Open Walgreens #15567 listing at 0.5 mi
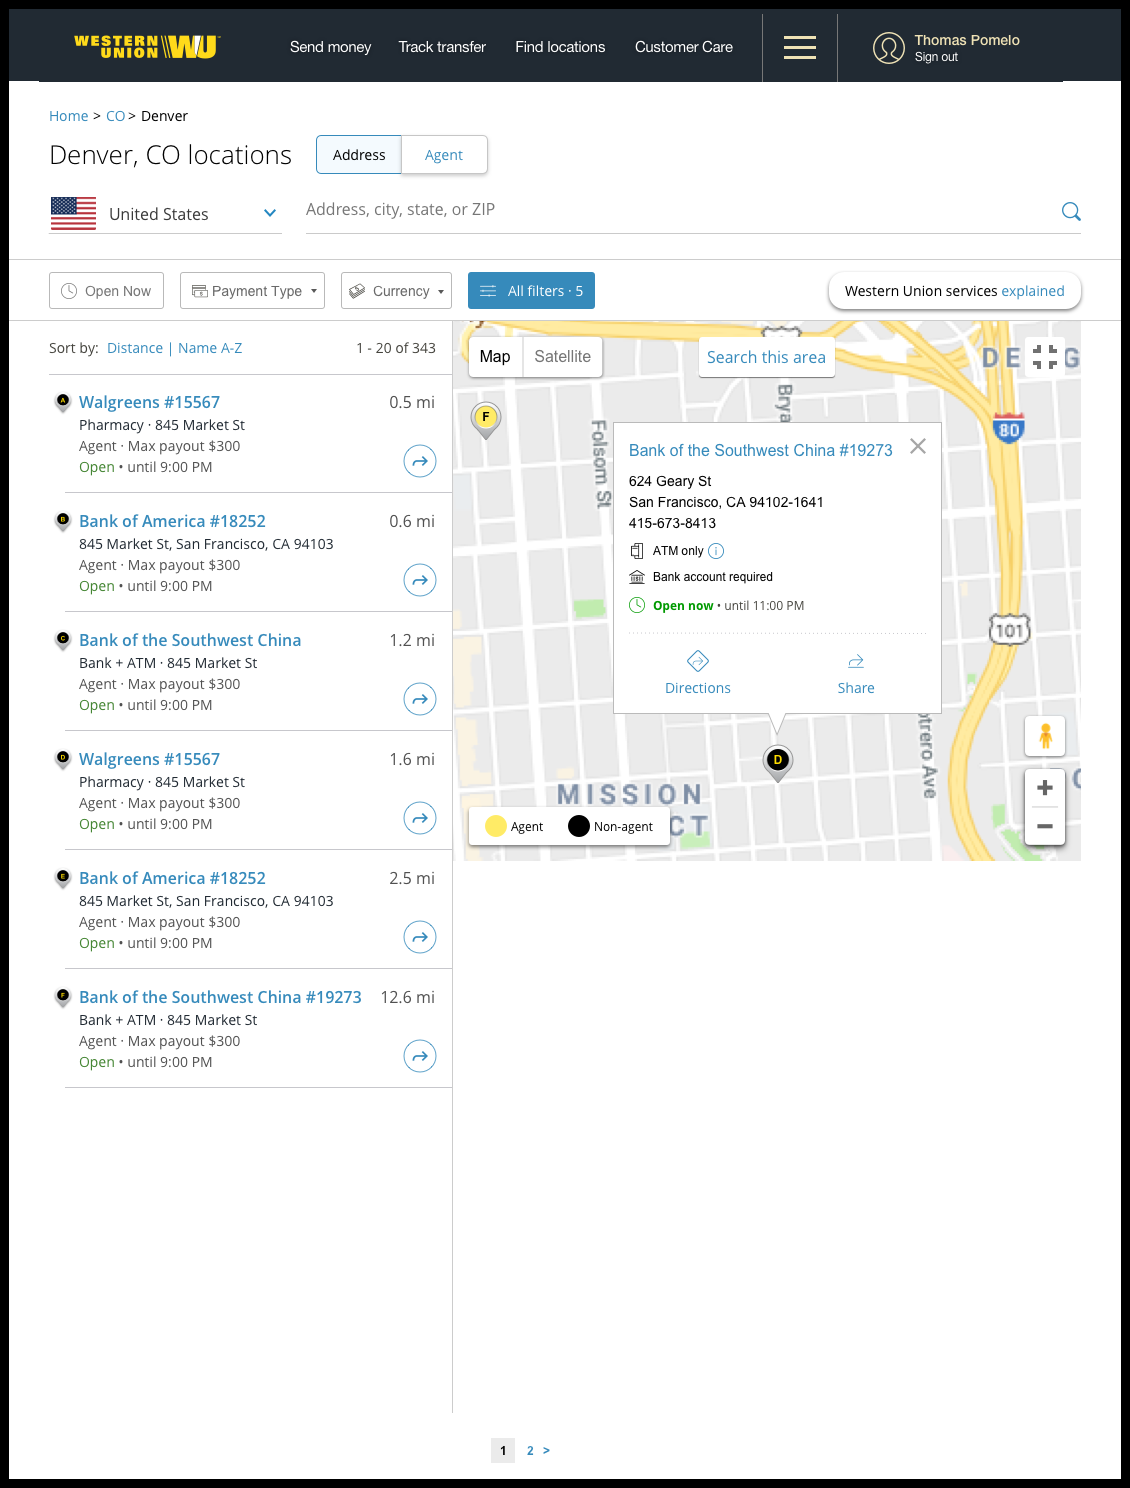Screen dimensions: 1130x1488 149,402
